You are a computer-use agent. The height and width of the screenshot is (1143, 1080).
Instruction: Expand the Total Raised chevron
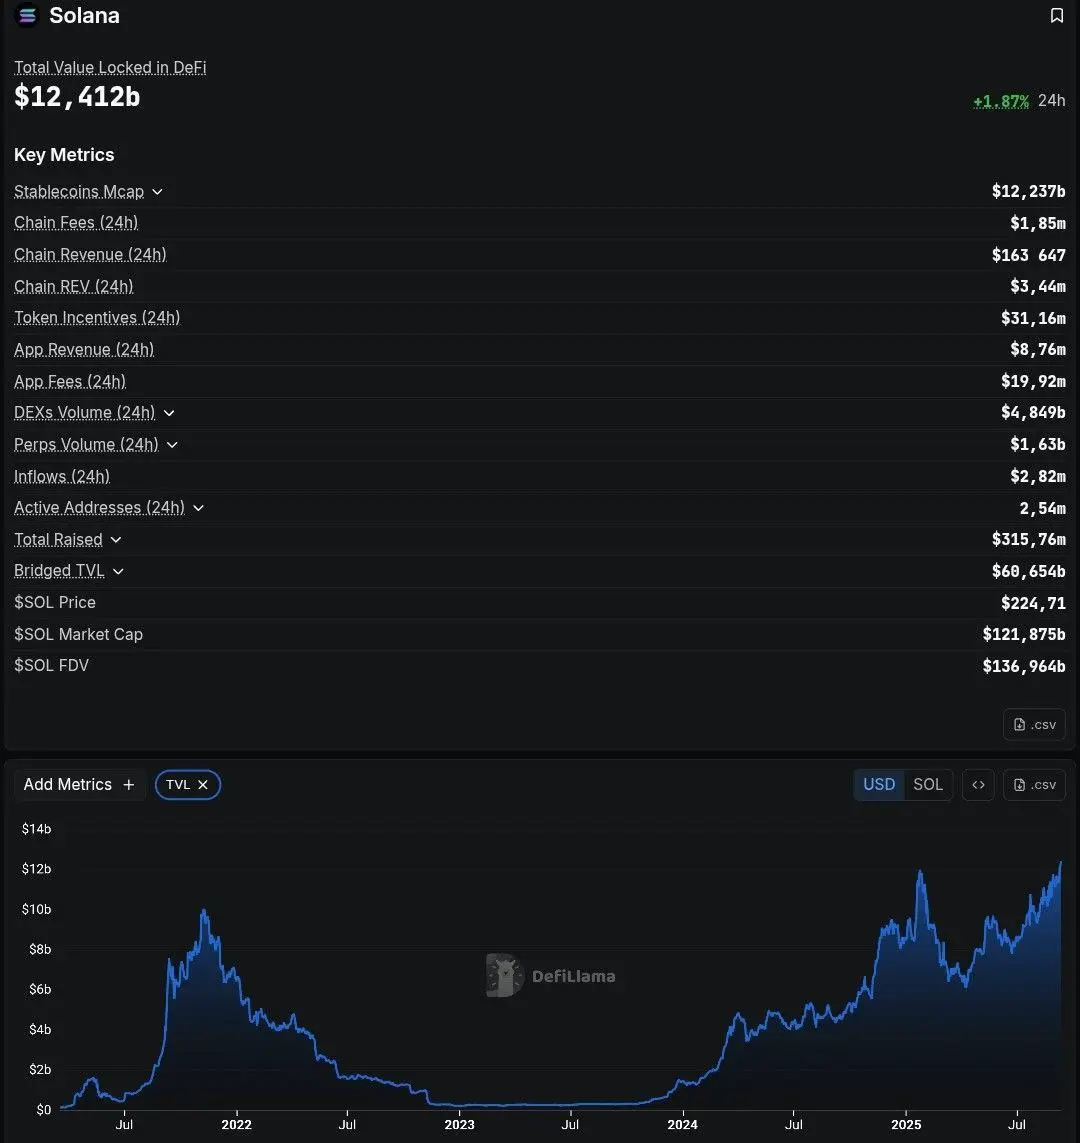116,539
